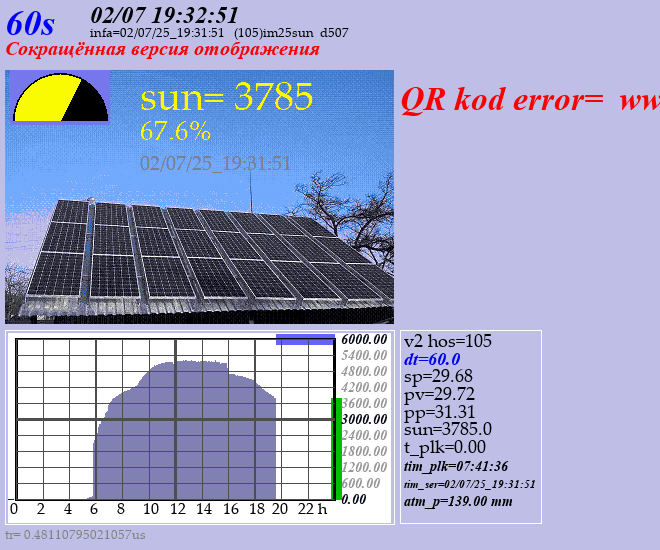Viewport: 660px width, 550px height.
Task: Click the 'v2 hos=105' info line
Action: pyautogui.click(x=448, y=341)
